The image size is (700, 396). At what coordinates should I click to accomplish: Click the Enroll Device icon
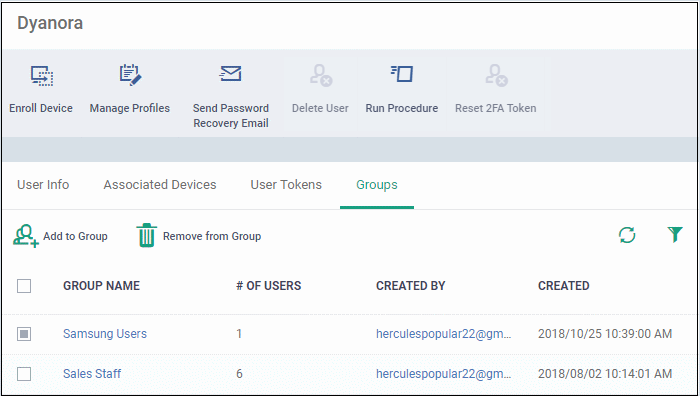coord(42,75)
